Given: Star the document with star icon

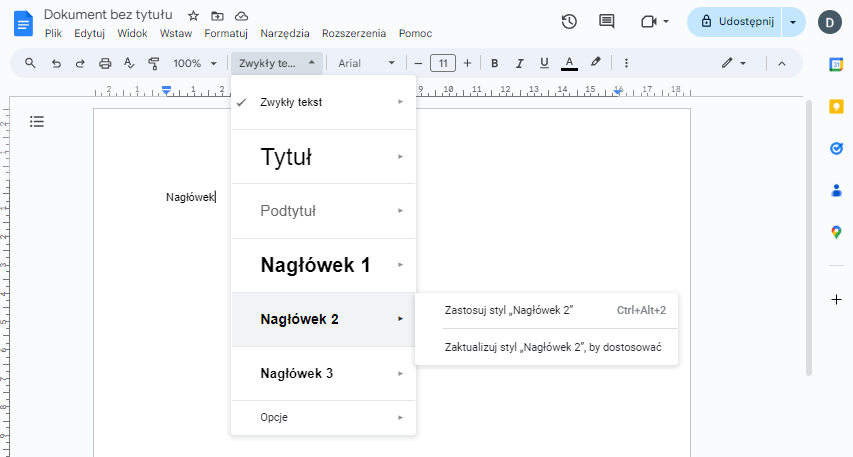Looking at the screenshot, I should (x=193, y=16).
